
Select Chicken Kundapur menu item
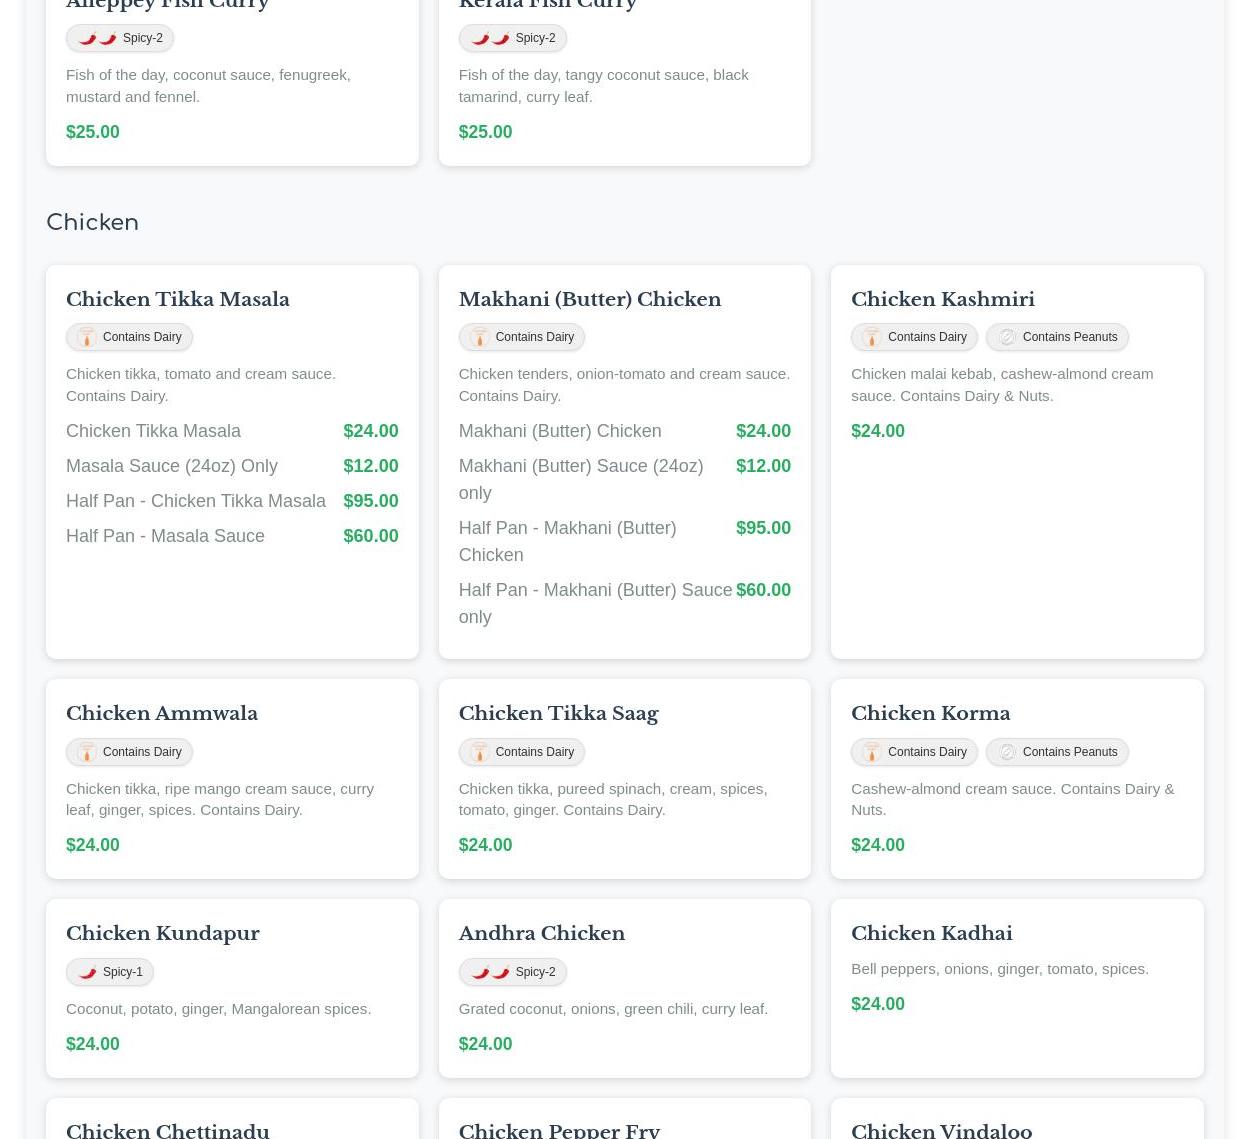point(163,933)
